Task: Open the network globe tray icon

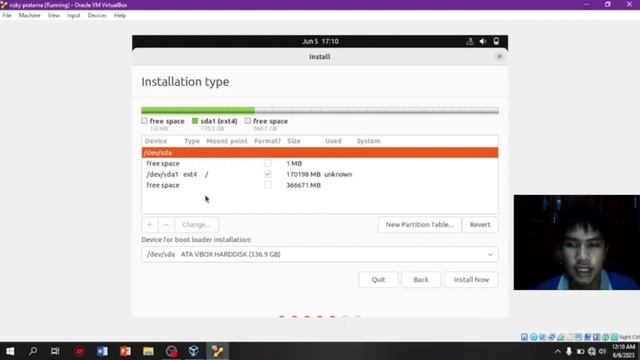Action: tap(591, 351)
